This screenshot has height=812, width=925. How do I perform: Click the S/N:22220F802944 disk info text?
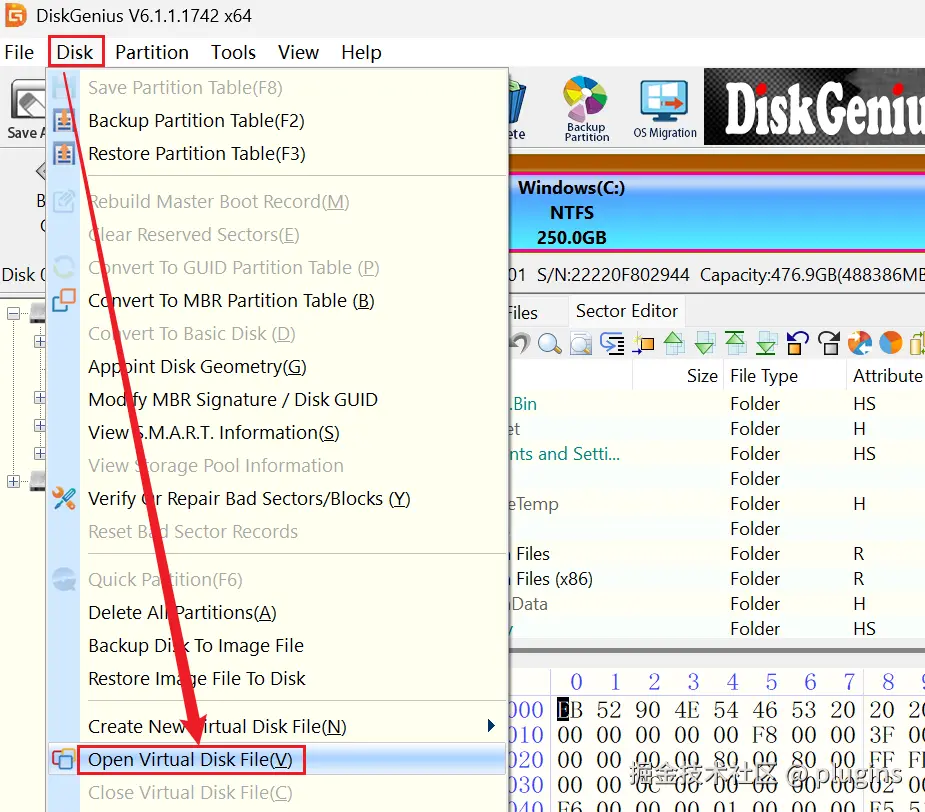point(612,275)
